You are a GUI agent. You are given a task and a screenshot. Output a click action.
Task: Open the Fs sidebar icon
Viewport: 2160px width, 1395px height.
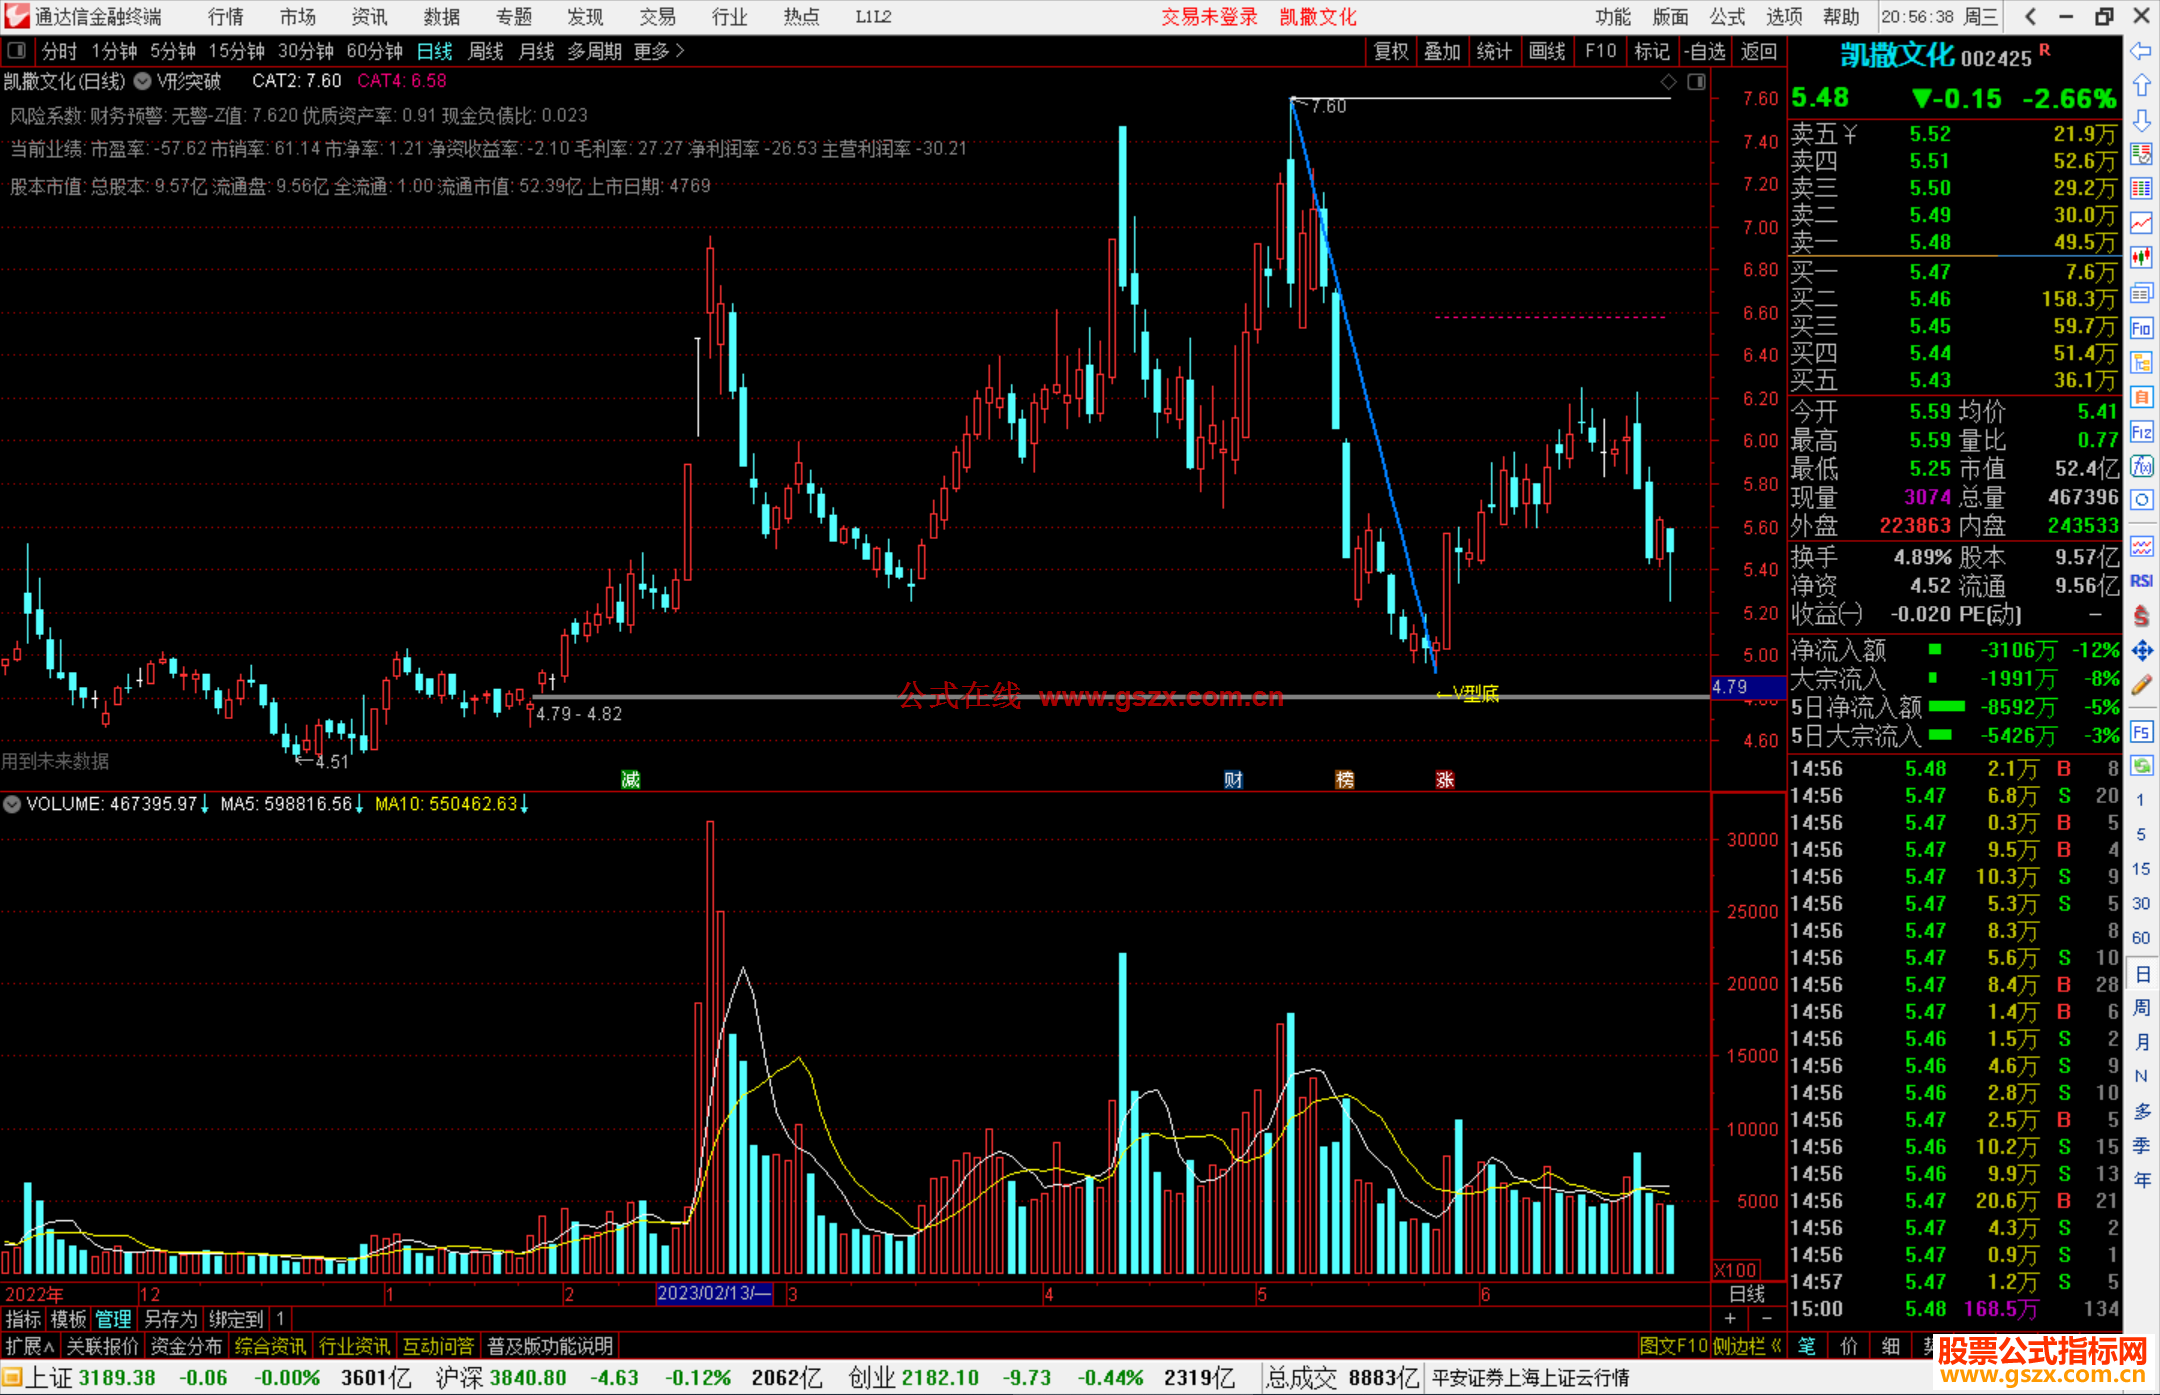(2141, 732)
